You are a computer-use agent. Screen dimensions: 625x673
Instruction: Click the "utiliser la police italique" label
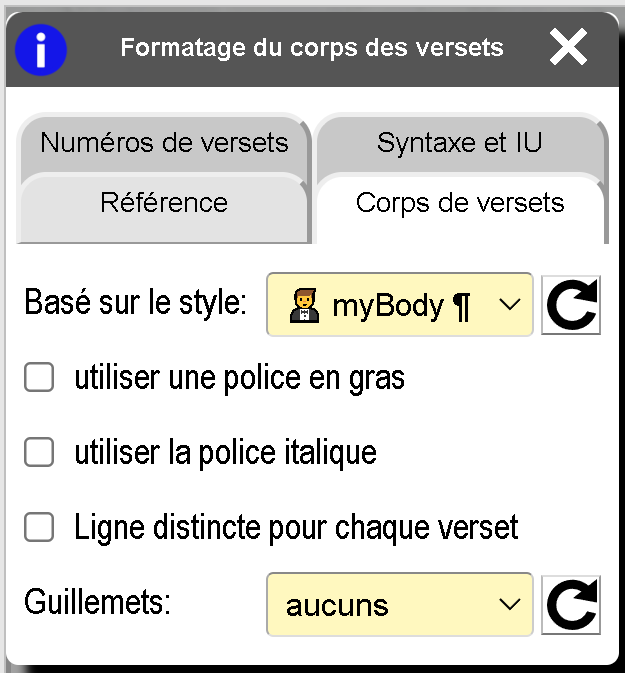coord(225,453)
